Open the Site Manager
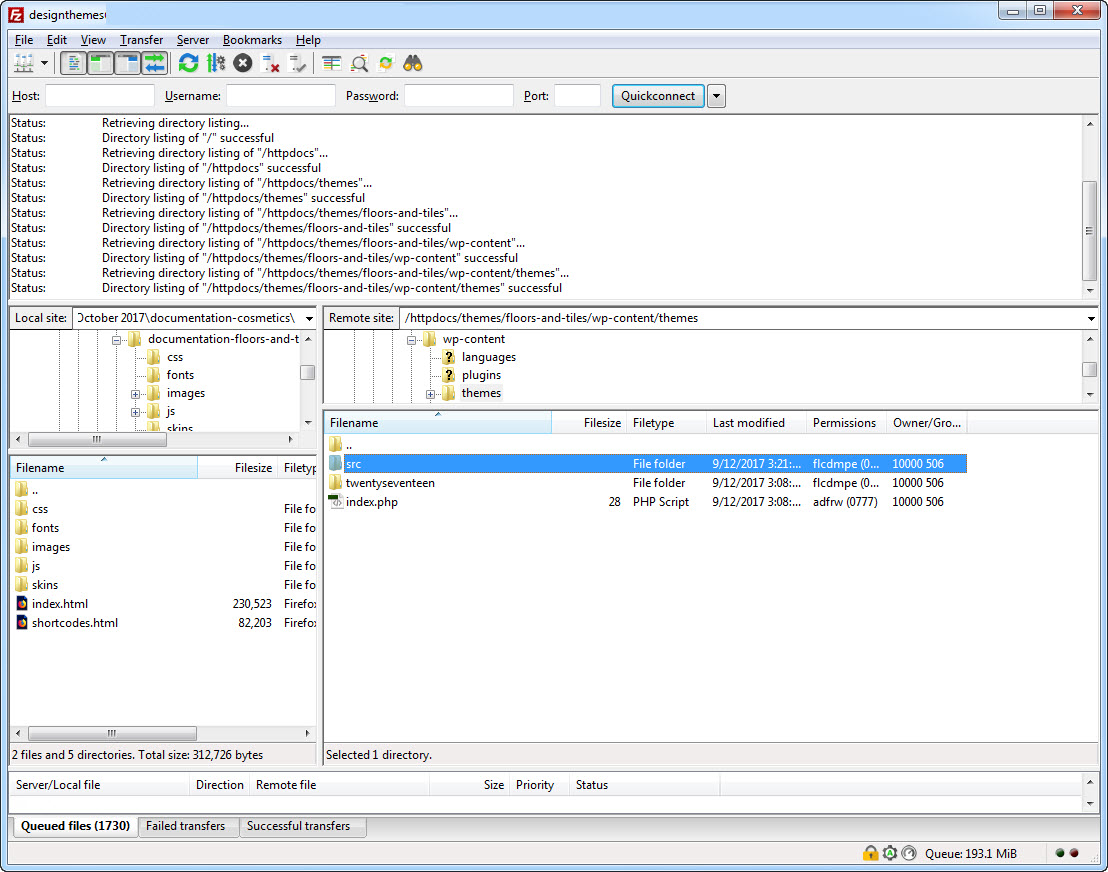The width and height of the screenshot is (1108, 872). coord(23,63)
